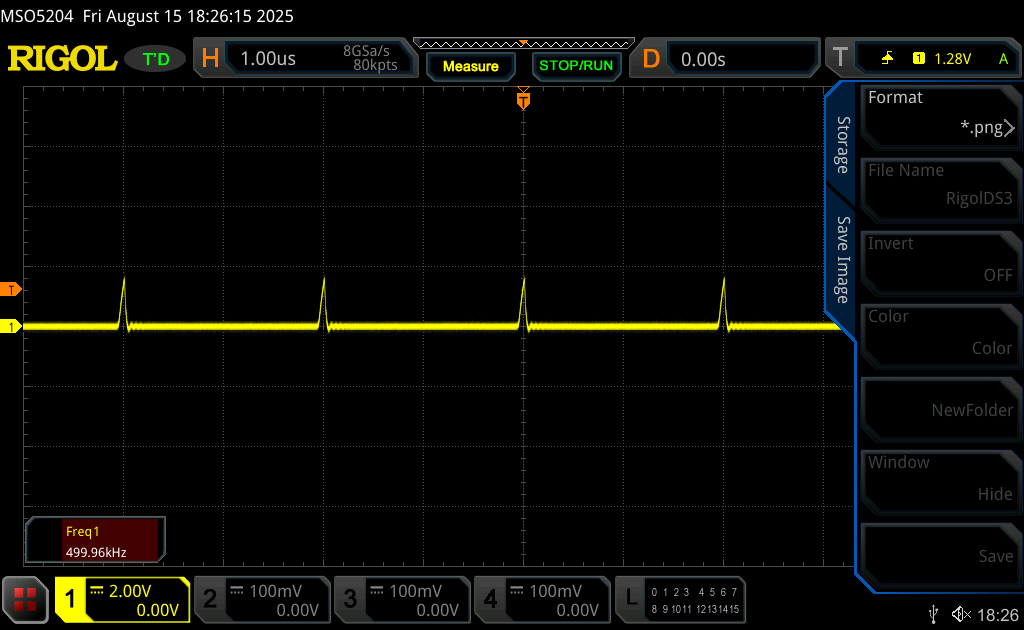Screen dimensions: 1024x630
Task: Toggle channel 2 on
Action: pos(261,599)
